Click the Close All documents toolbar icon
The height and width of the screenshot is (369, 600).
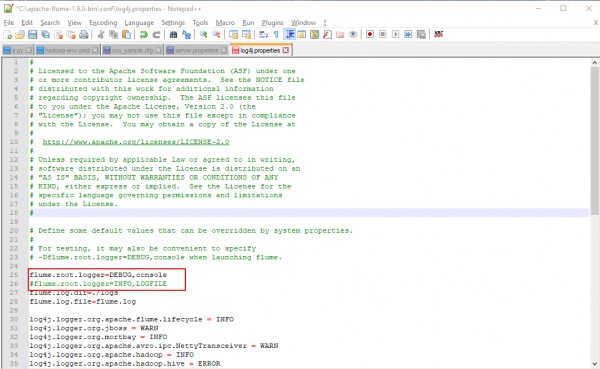click(71, 35)
